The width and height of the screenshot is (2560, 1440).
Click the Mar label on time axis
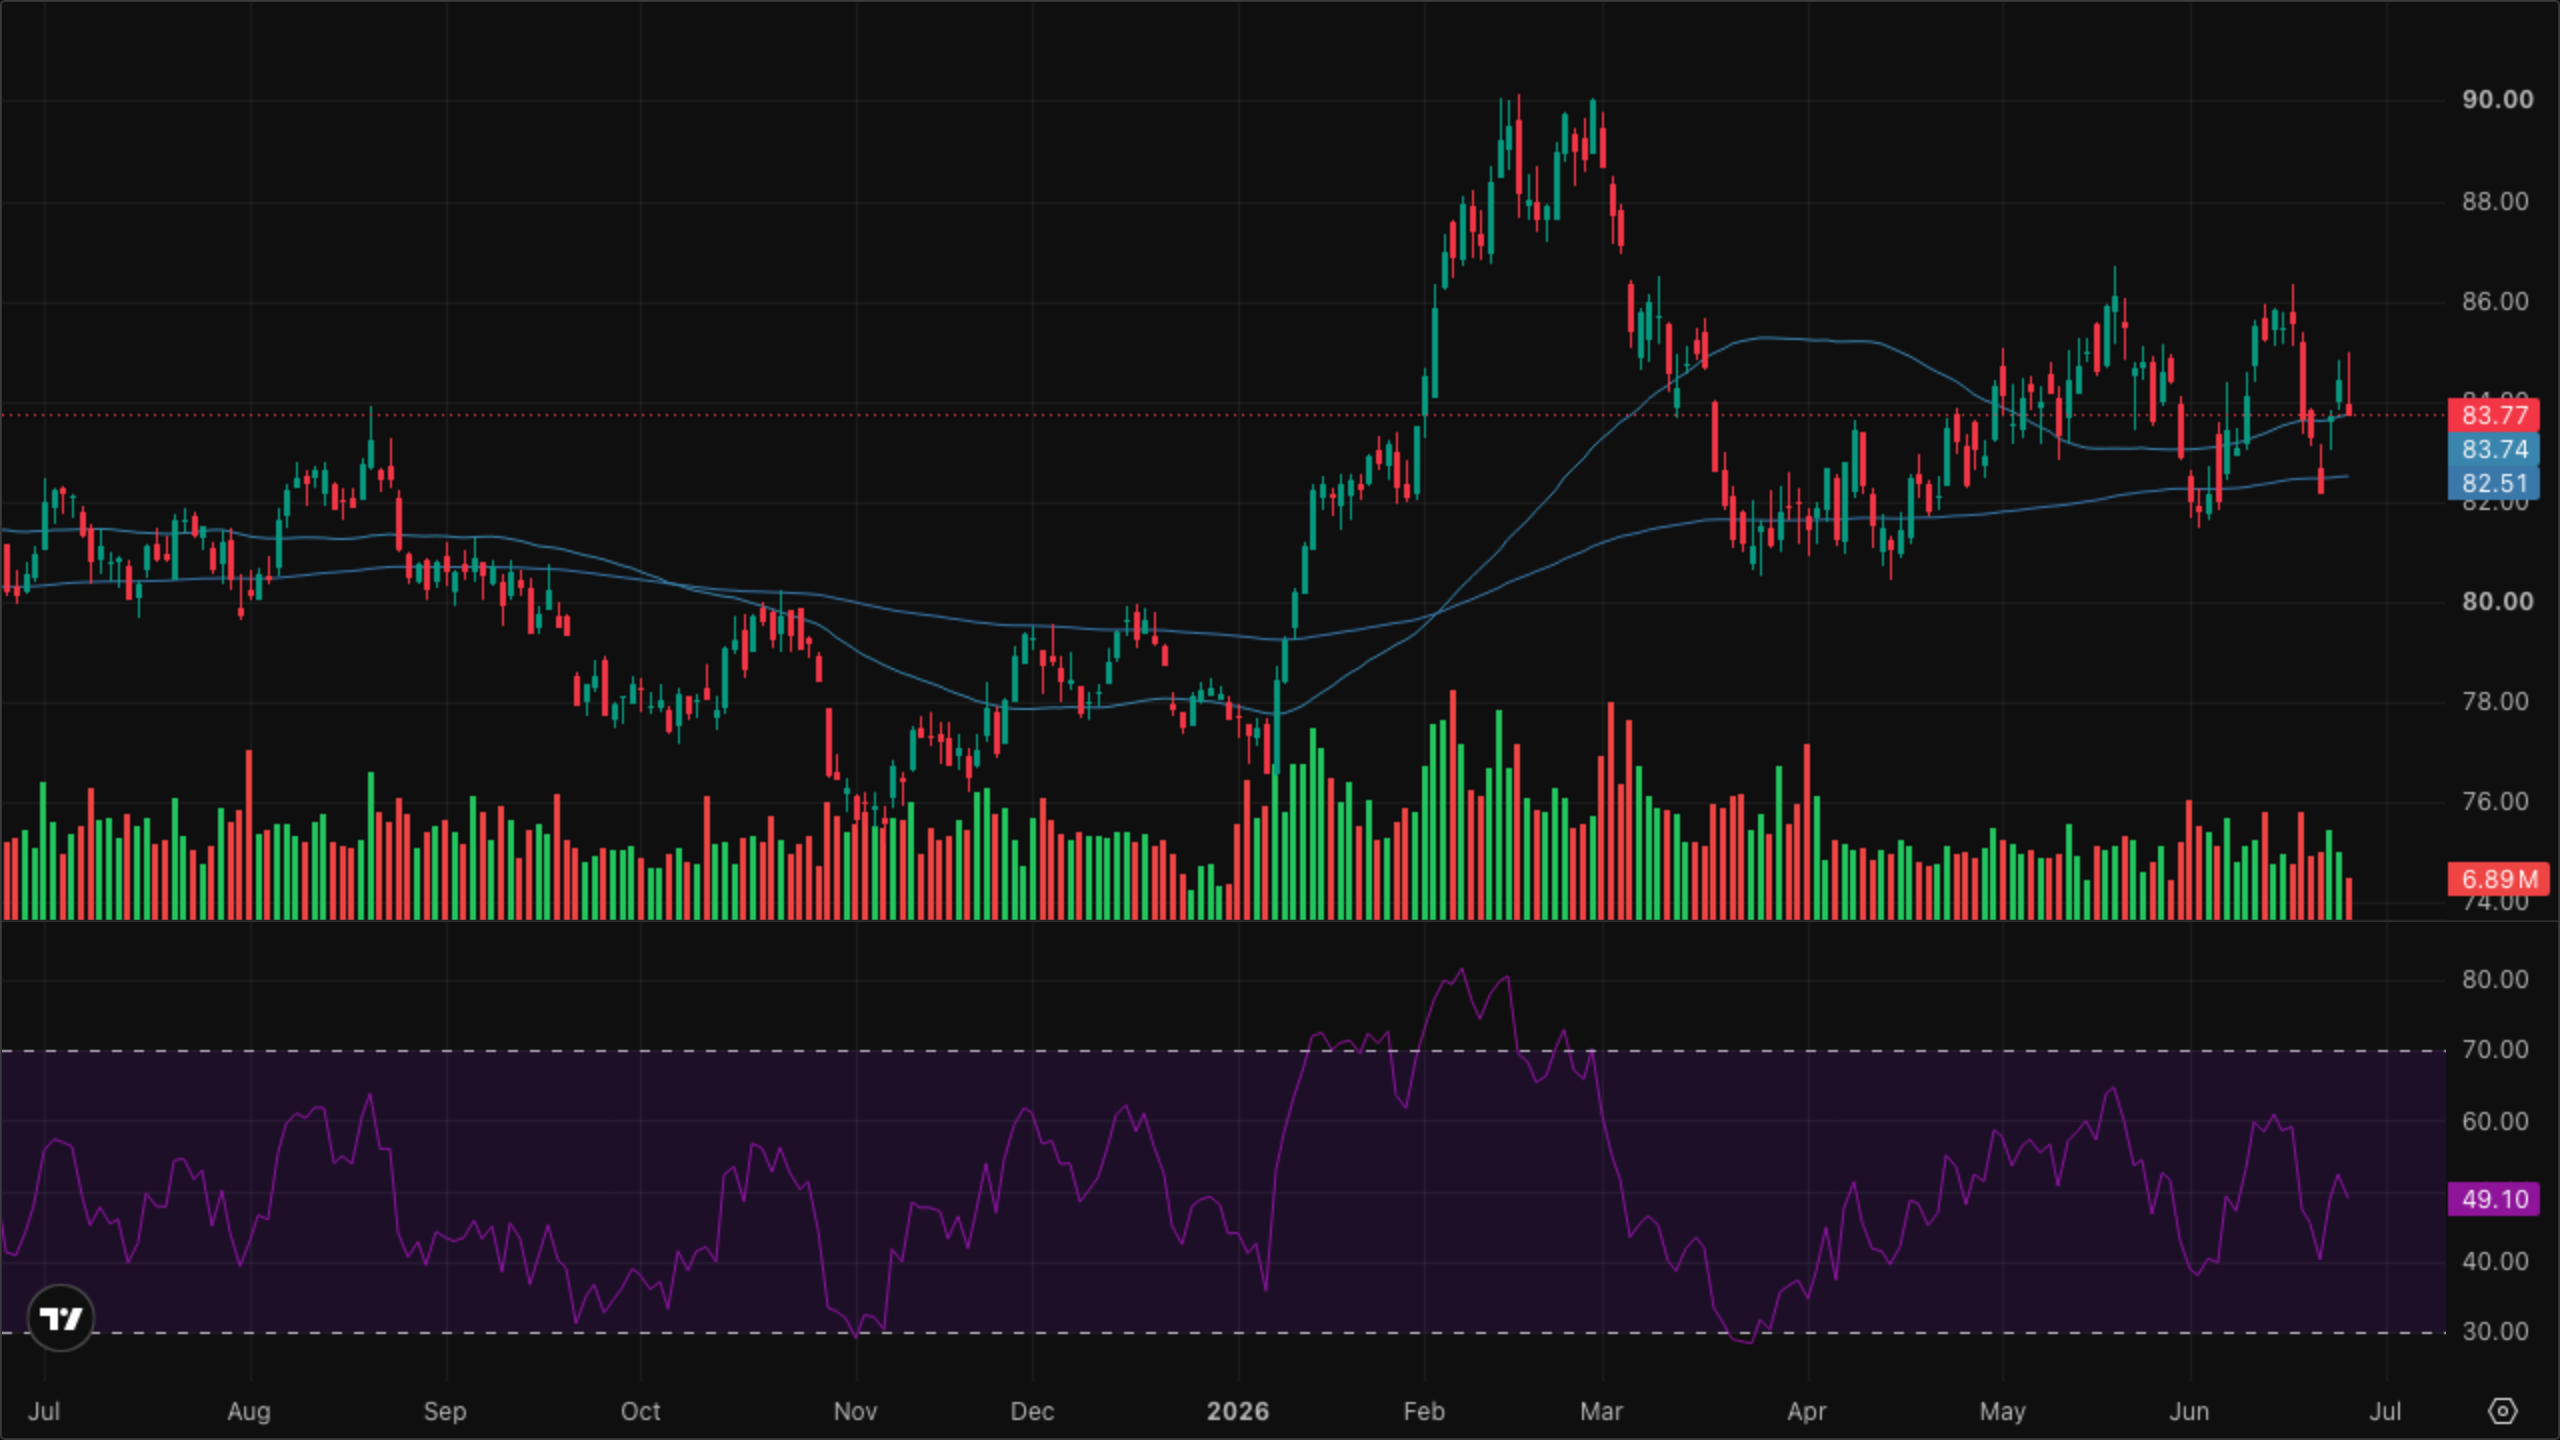[1601, 1411]
